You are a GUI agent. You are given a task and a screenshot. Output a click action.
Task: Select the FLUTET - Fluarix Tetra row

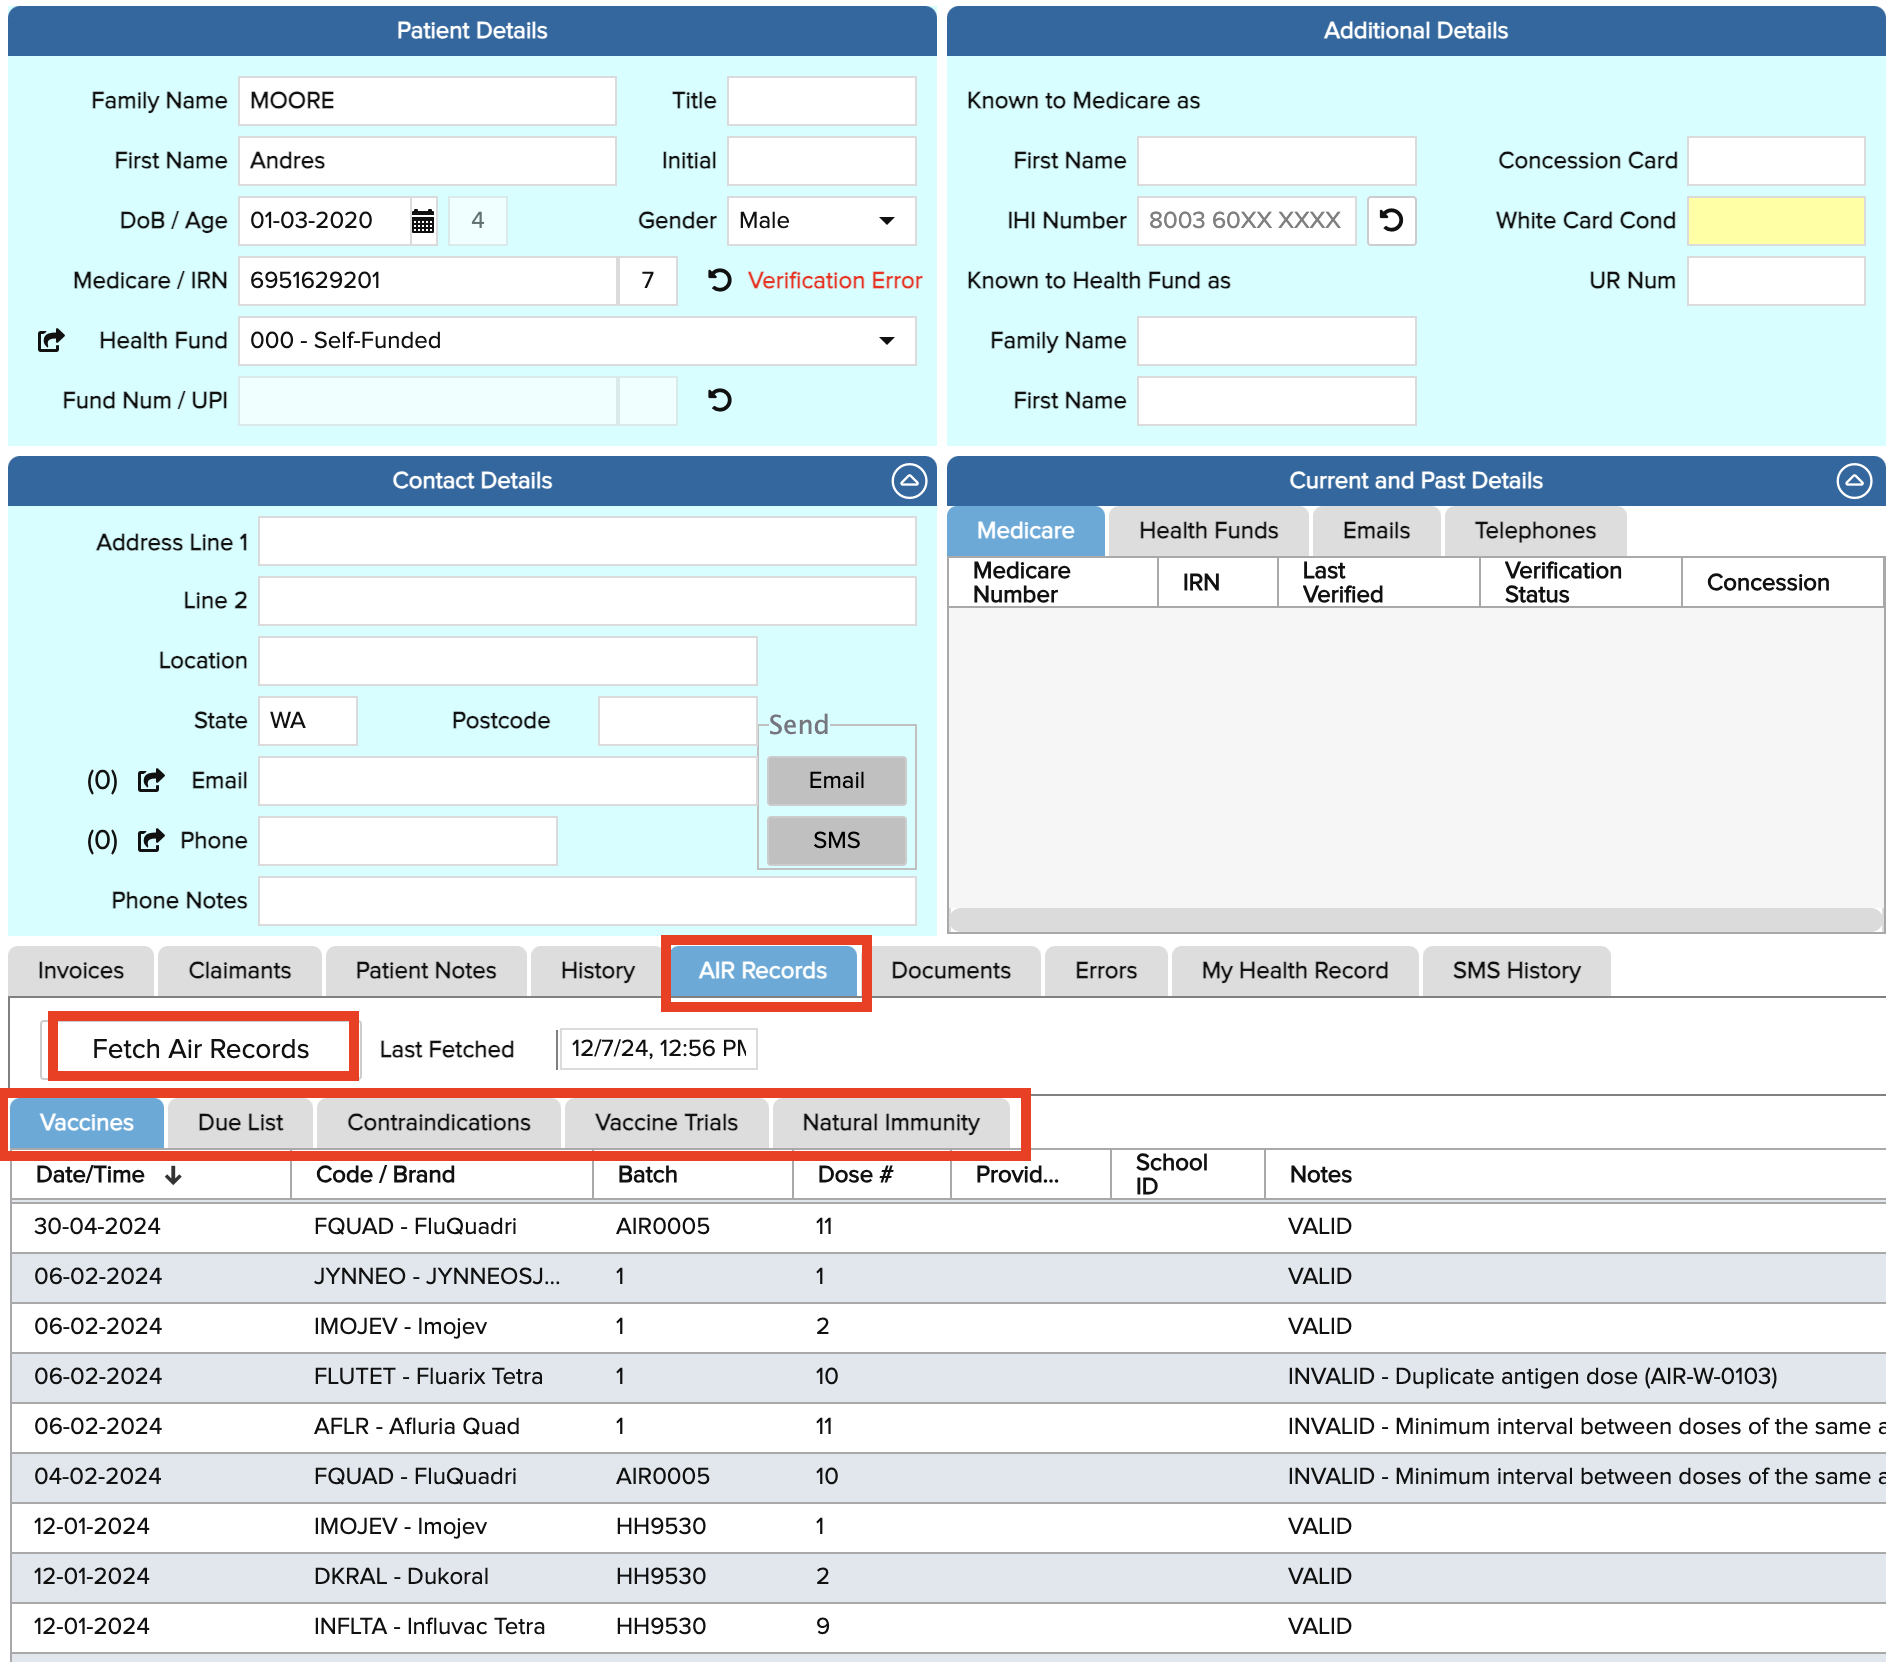[948, 1377]
